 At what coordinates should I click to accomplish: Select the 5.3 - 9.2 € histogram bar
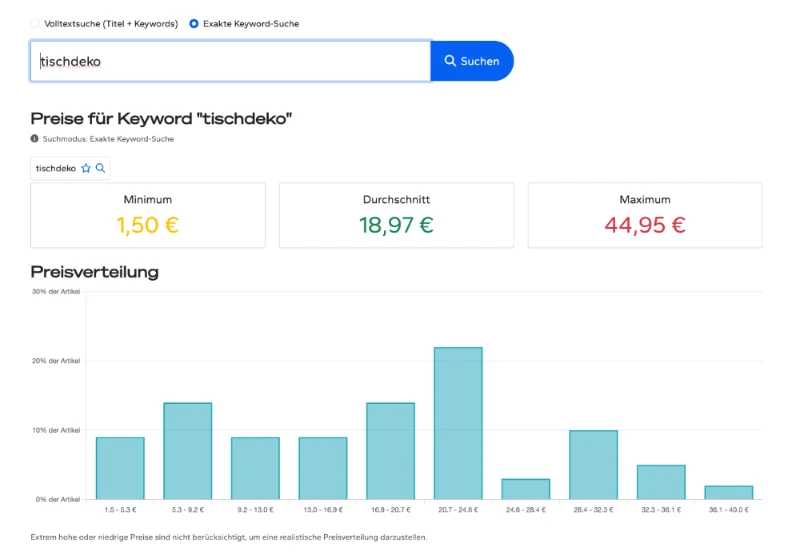pos(188,451)
